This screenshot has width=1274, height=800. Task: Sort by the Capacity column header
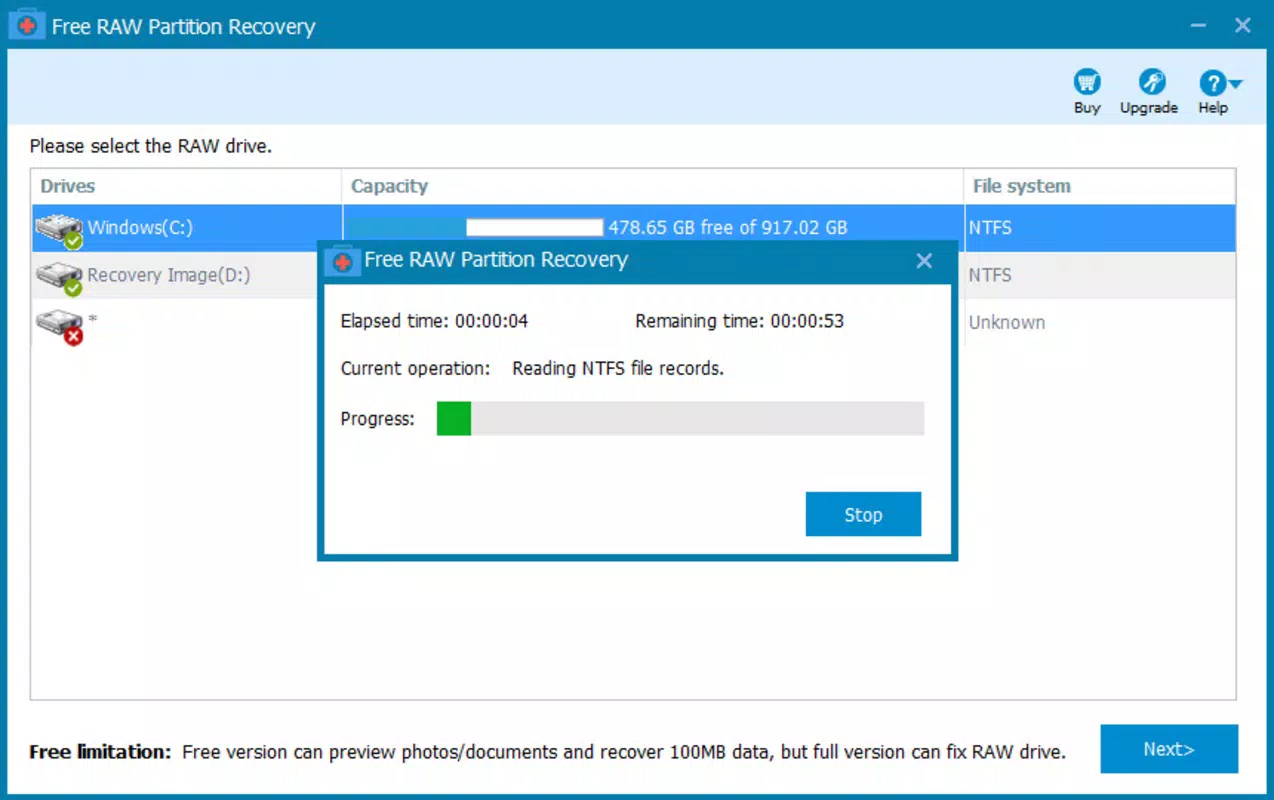(x=653, y=186)
